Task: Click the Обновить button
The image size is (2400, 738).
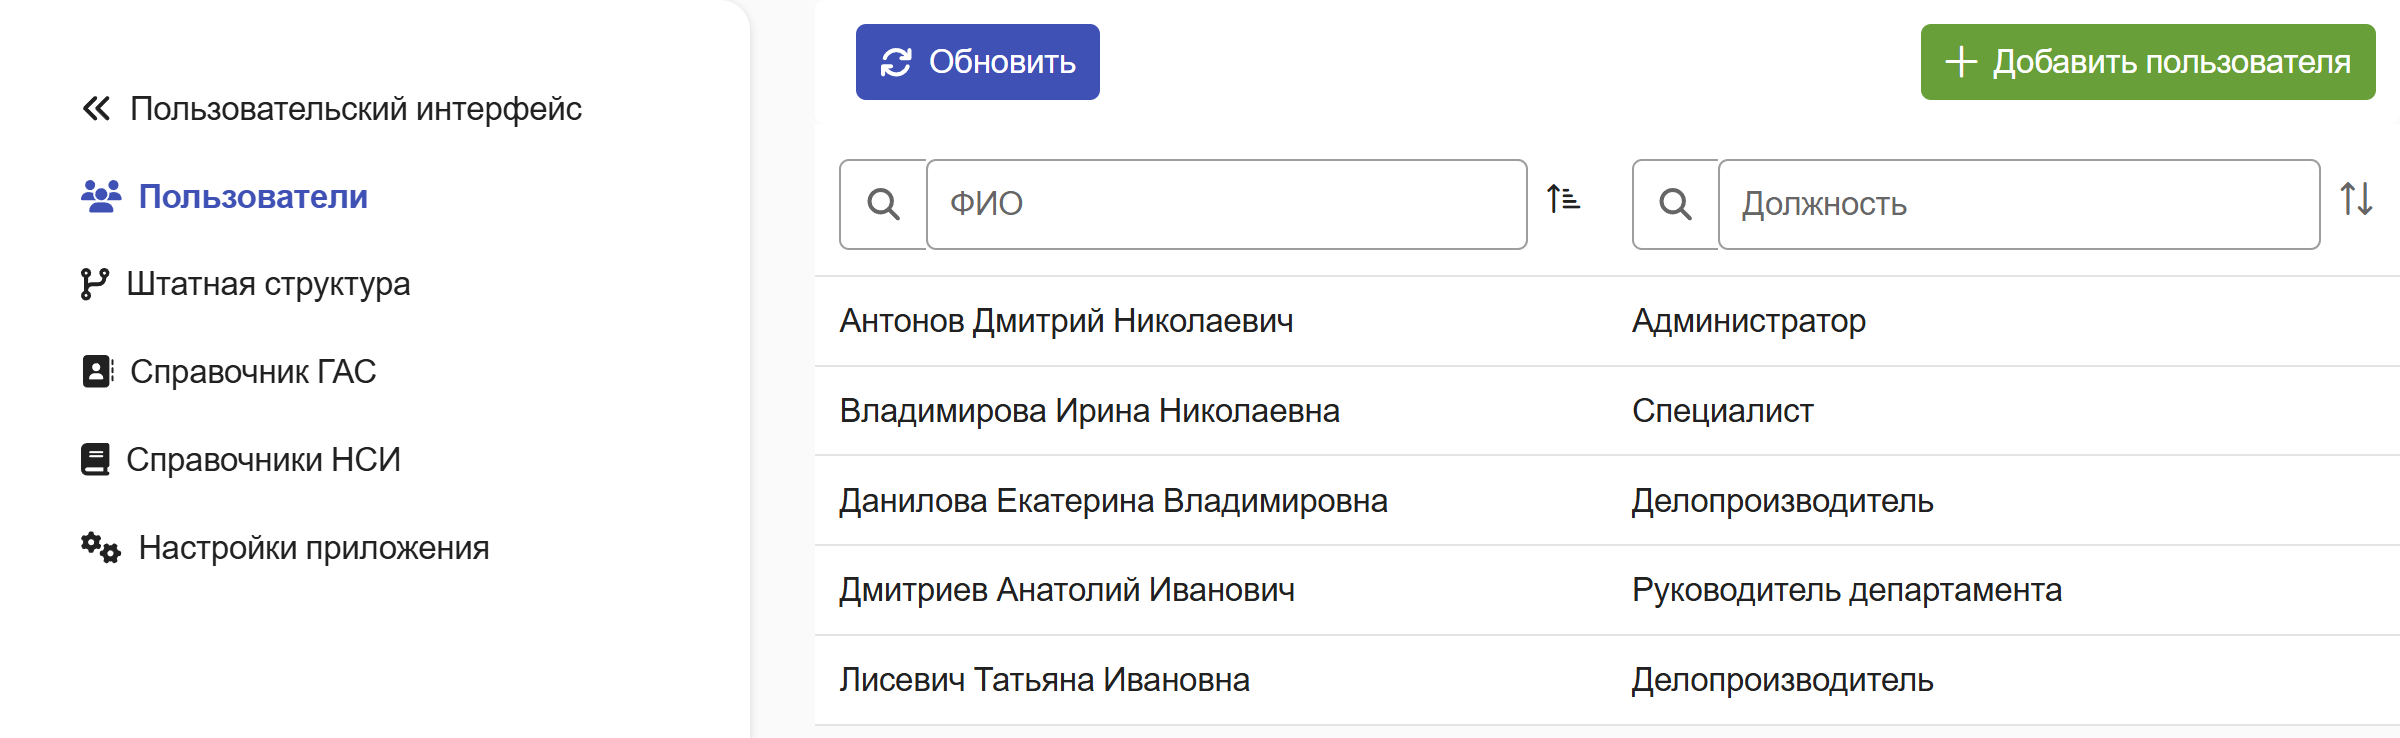Action: point(978,62)
